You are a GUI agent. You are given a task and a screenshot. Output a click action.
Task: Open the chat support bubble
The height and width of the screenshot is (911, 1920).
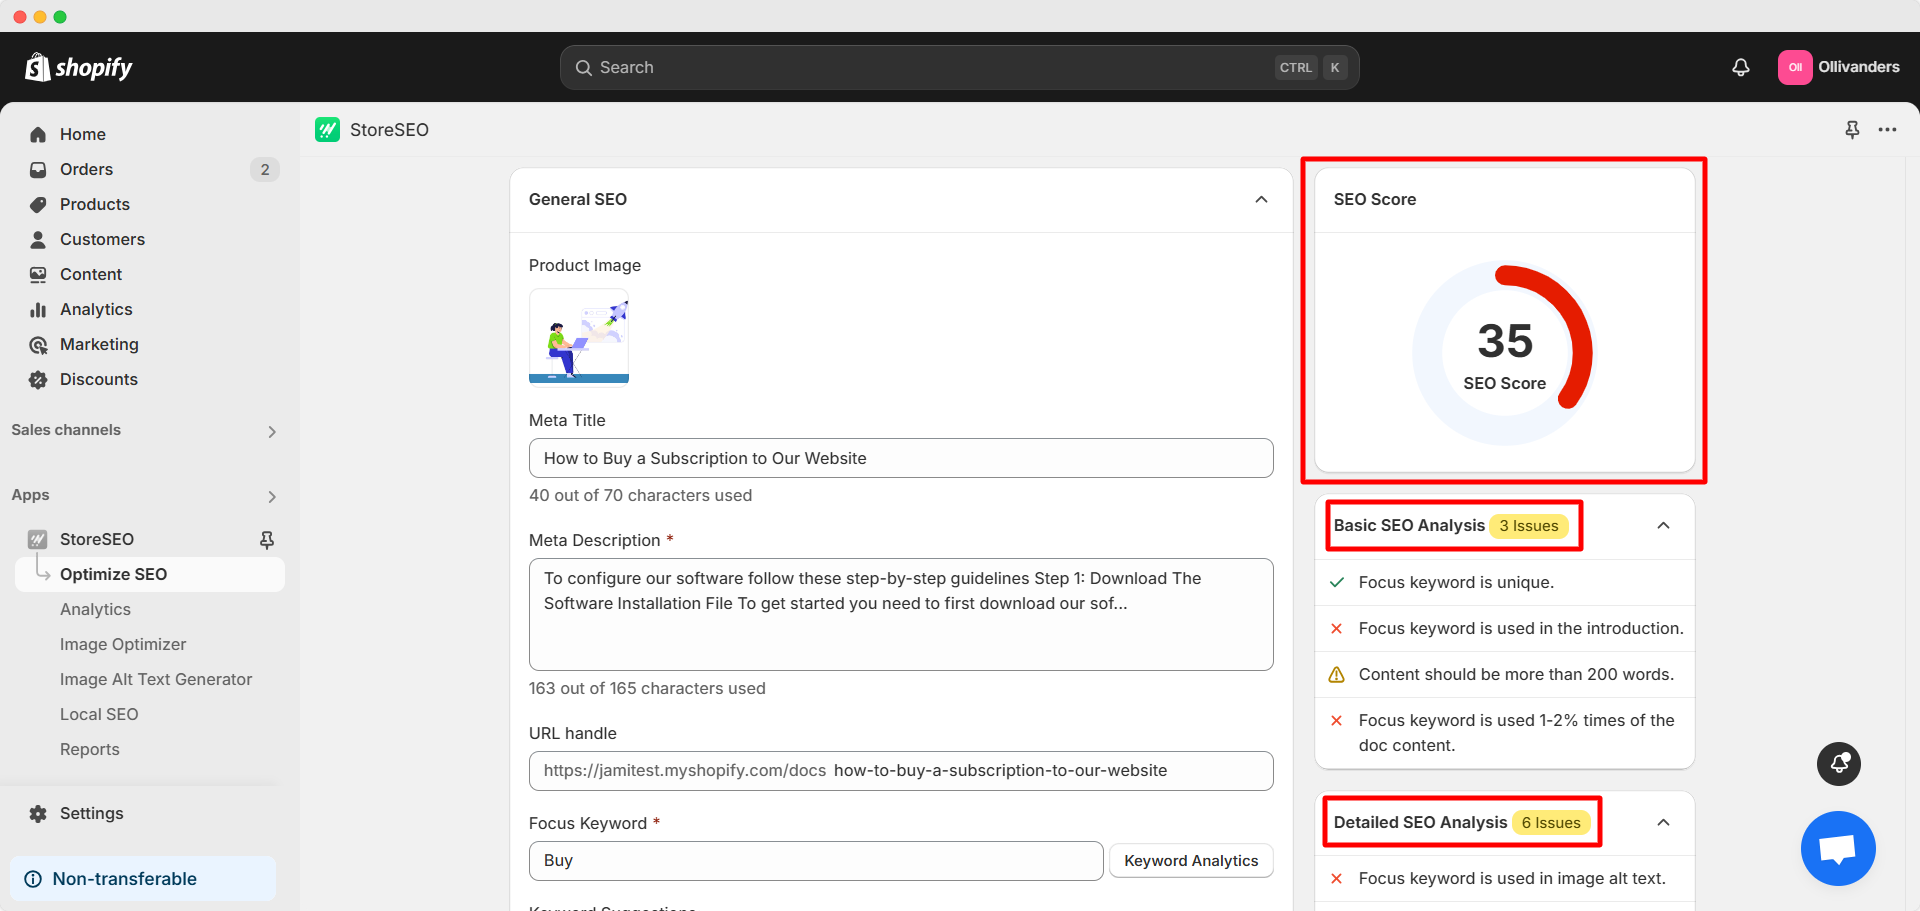tap(1838, 848)
